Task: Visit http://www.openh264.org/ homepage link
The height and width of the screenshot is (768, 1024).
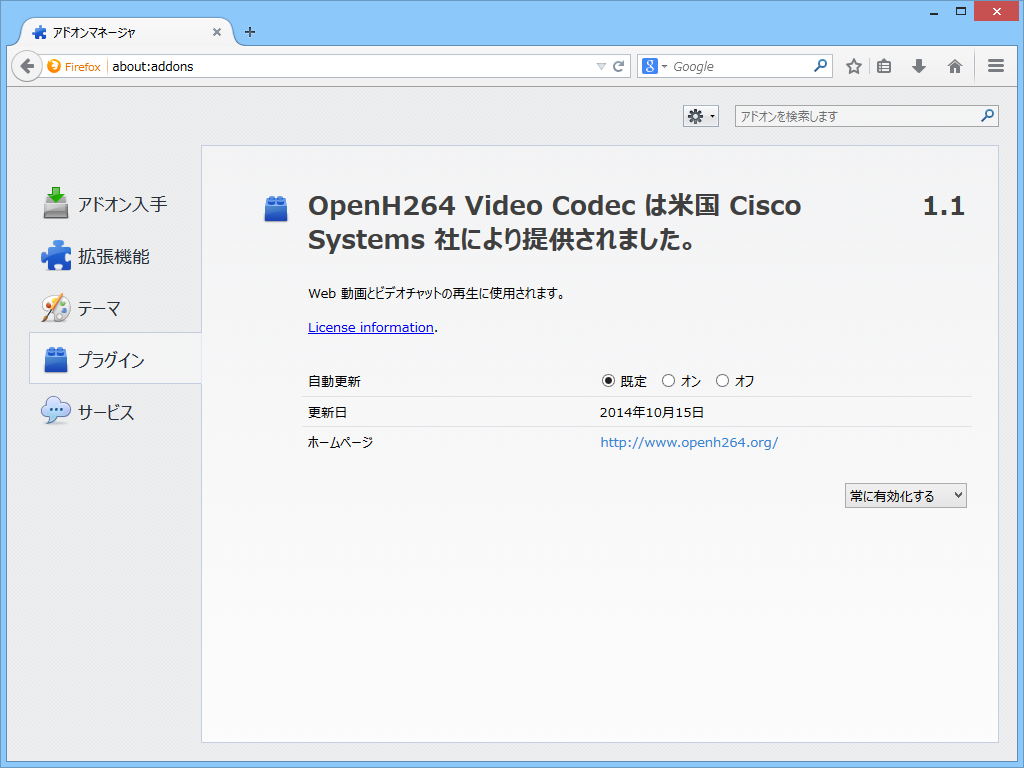Action: pos(688,441)
